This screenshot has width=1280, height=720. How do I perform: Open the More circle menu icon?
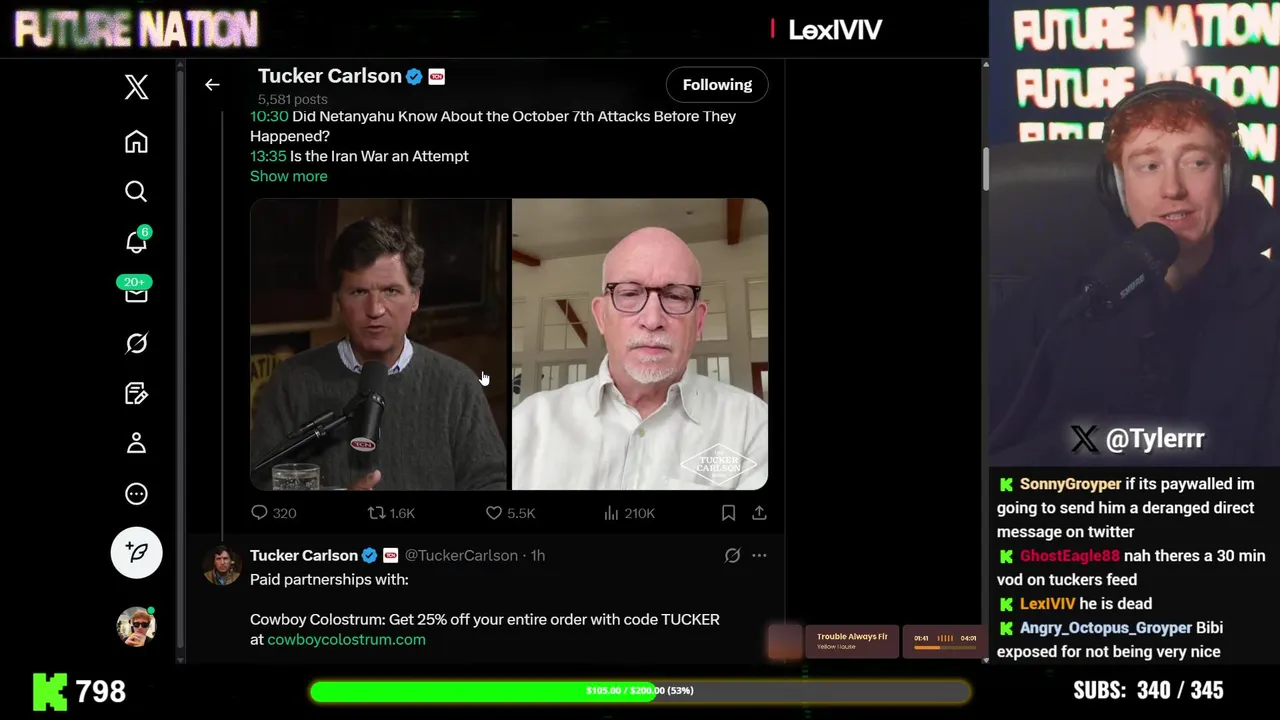pos(136,494)
